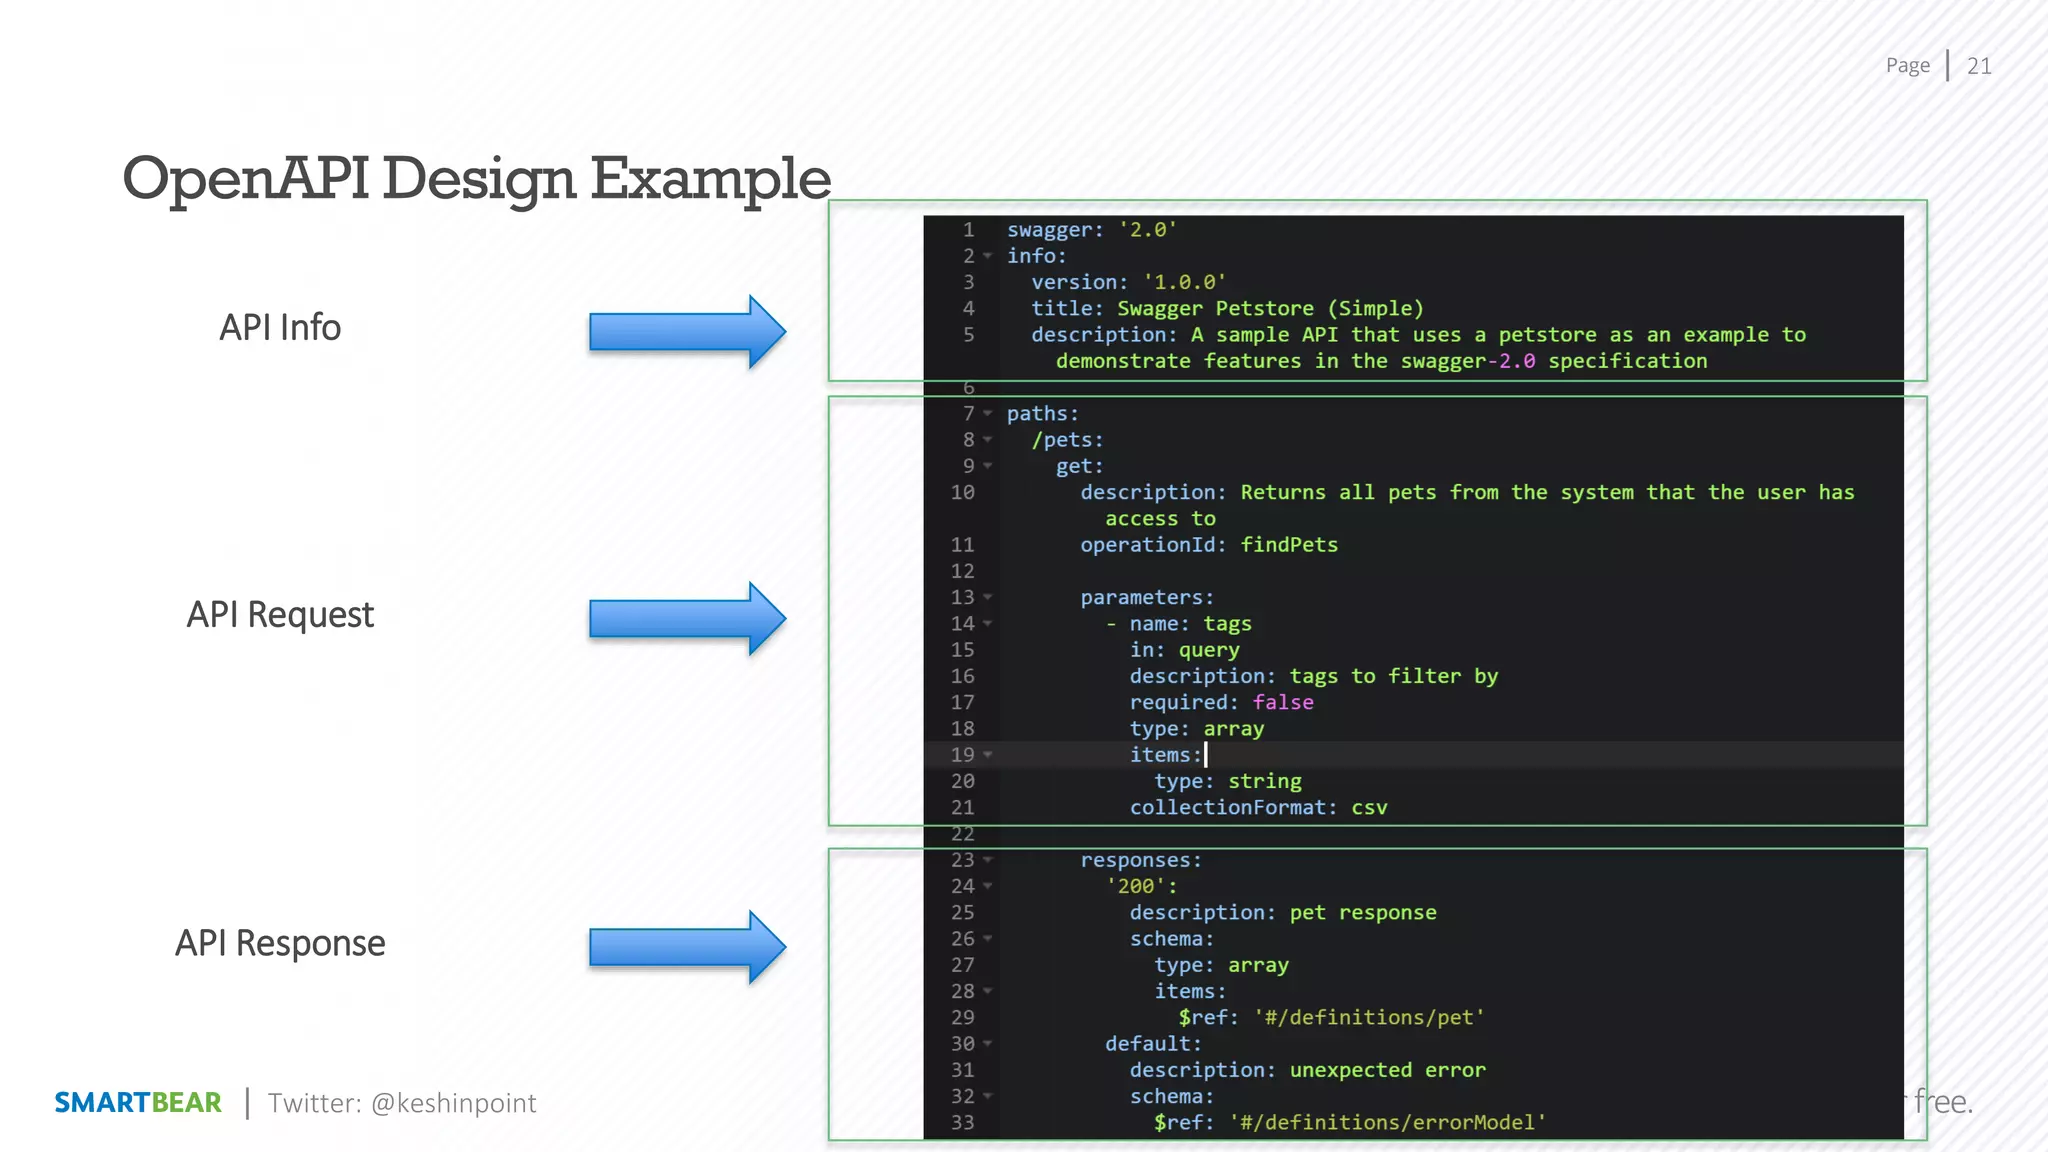
Task: Collapse the get operation fold arrow
Action: pyautogui.click(x=988, y=466)
